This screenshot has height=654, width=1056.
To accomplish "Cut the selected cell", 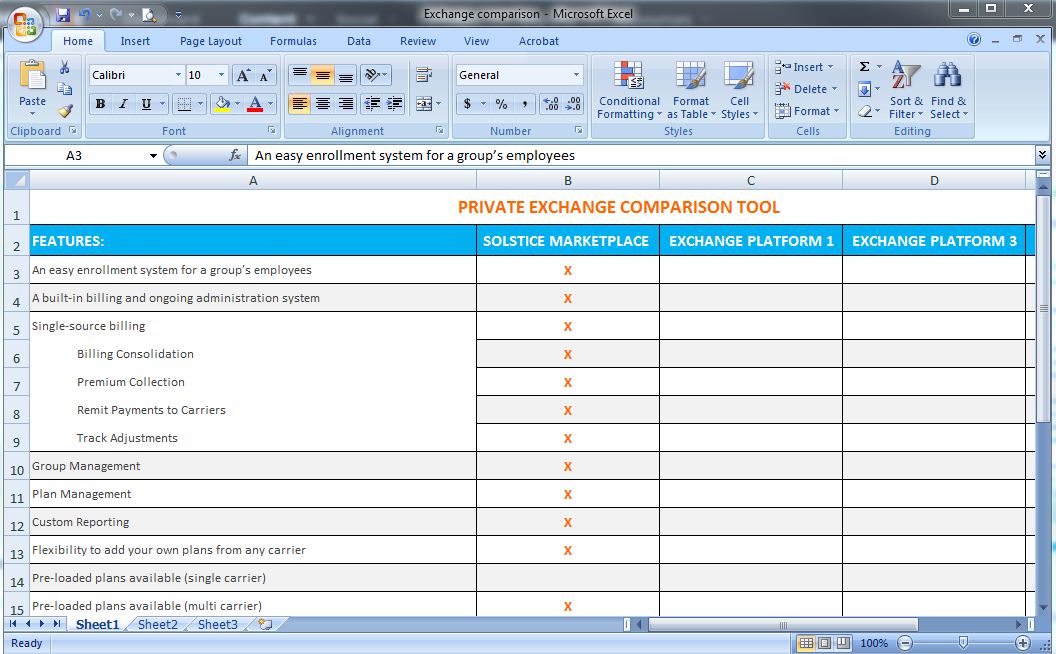I will (65, 67).
